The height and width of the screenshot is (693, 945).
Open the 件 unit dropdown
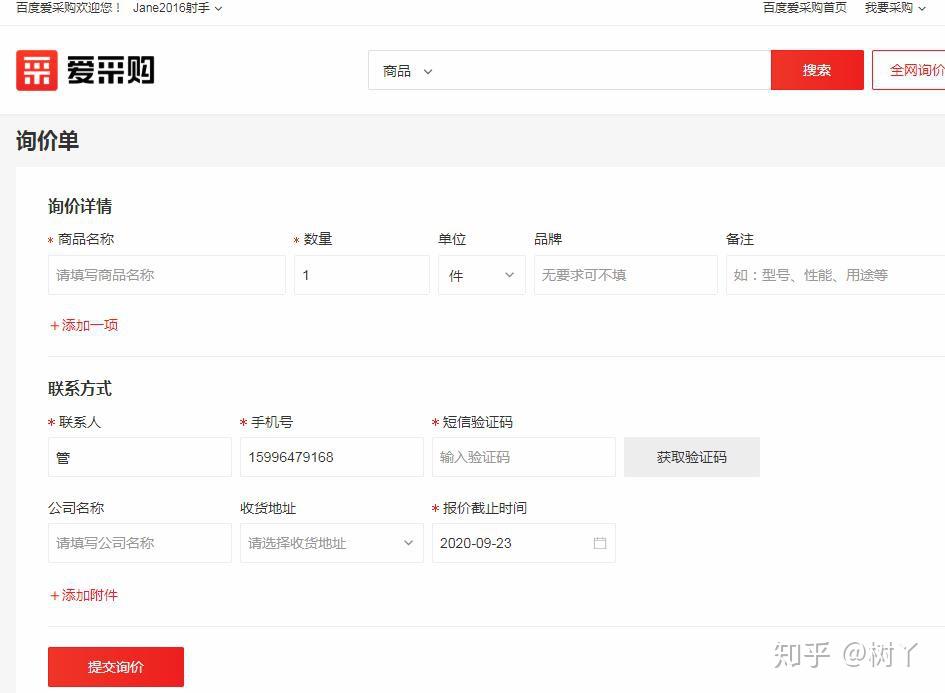[x=482, y=275]
